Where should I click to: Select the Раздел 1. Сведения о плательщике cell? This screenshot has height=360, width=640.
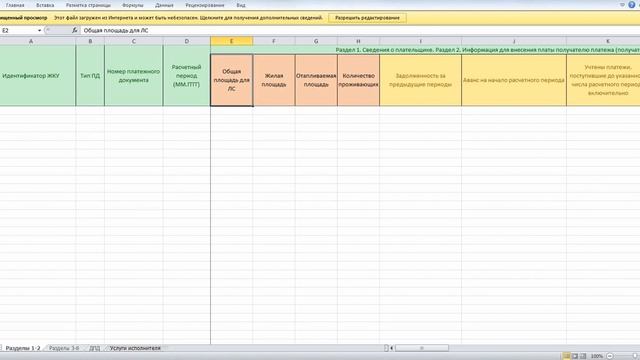[x=425, y=50]
